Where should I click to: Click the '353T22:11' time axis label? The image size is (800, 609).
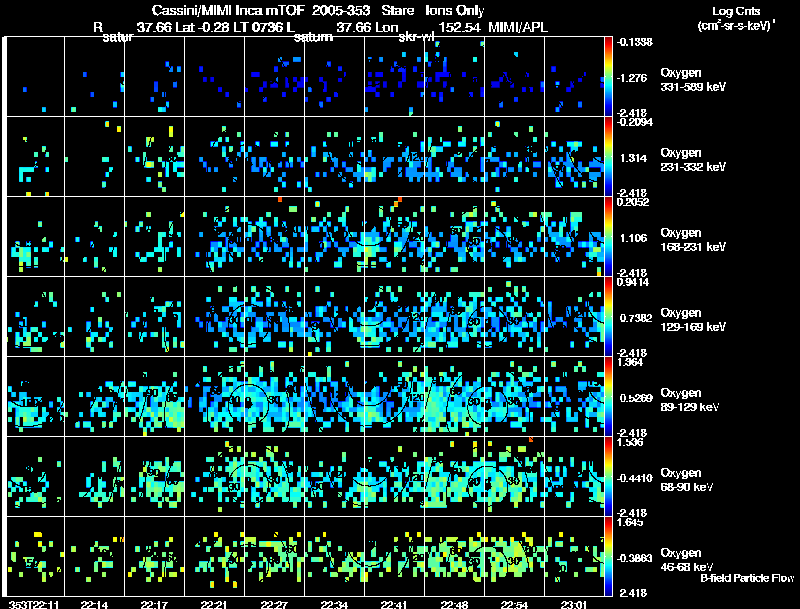34,605
